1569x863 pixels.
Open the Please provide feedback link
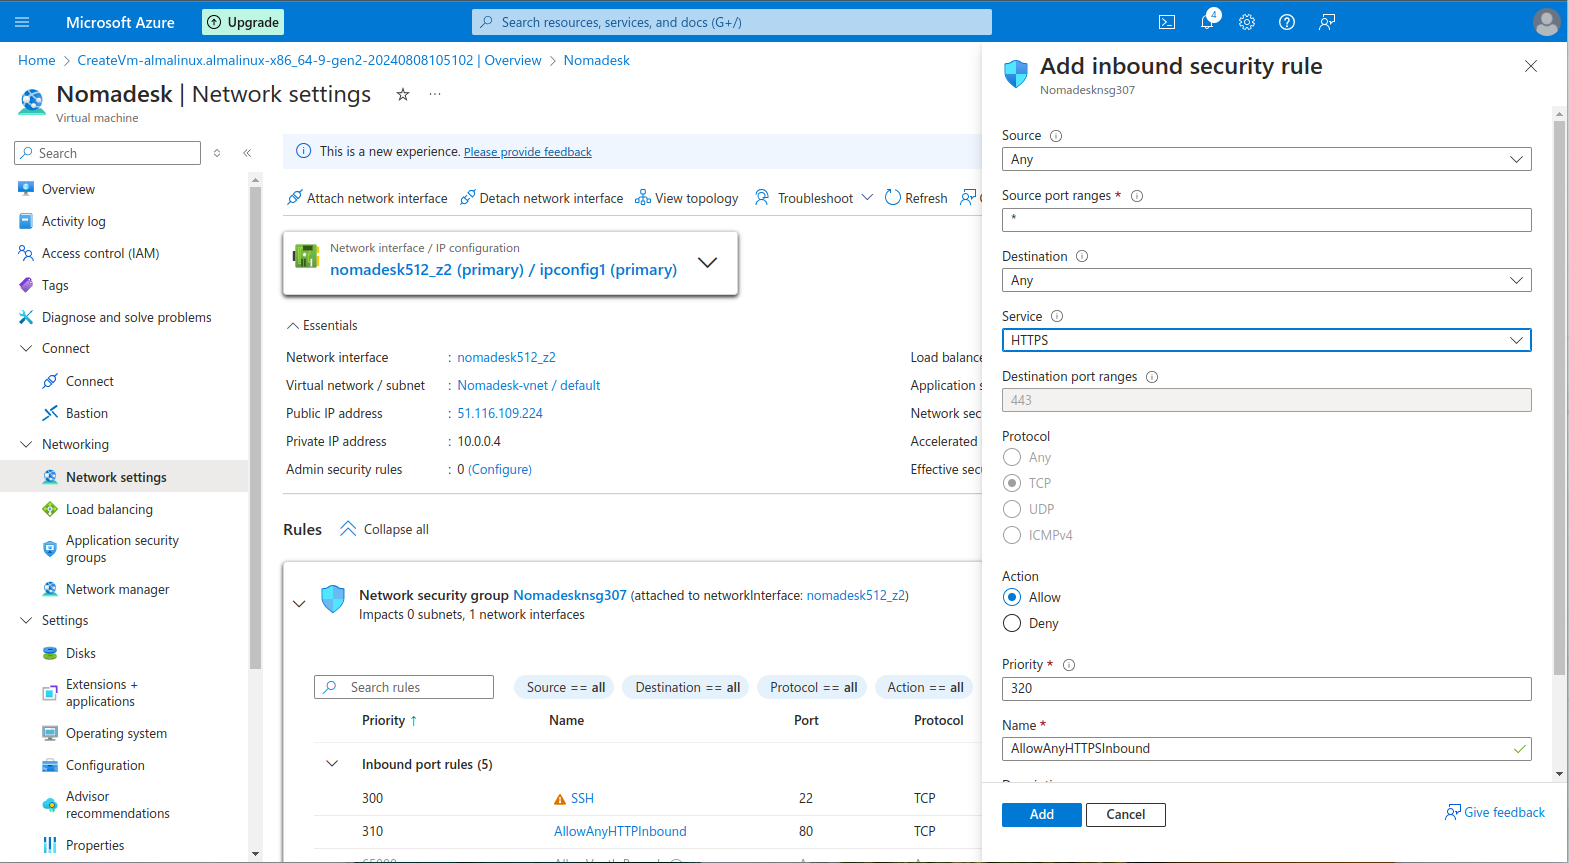528,152
